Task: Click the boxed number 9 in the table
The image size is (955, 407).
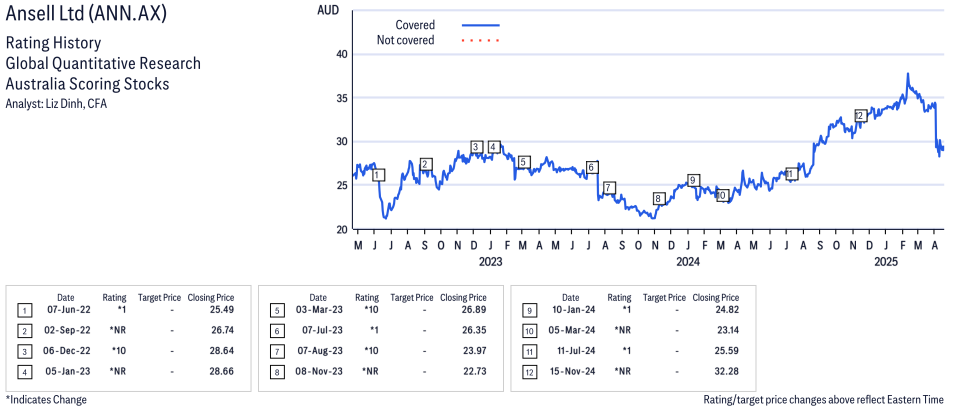Action: 529,311
